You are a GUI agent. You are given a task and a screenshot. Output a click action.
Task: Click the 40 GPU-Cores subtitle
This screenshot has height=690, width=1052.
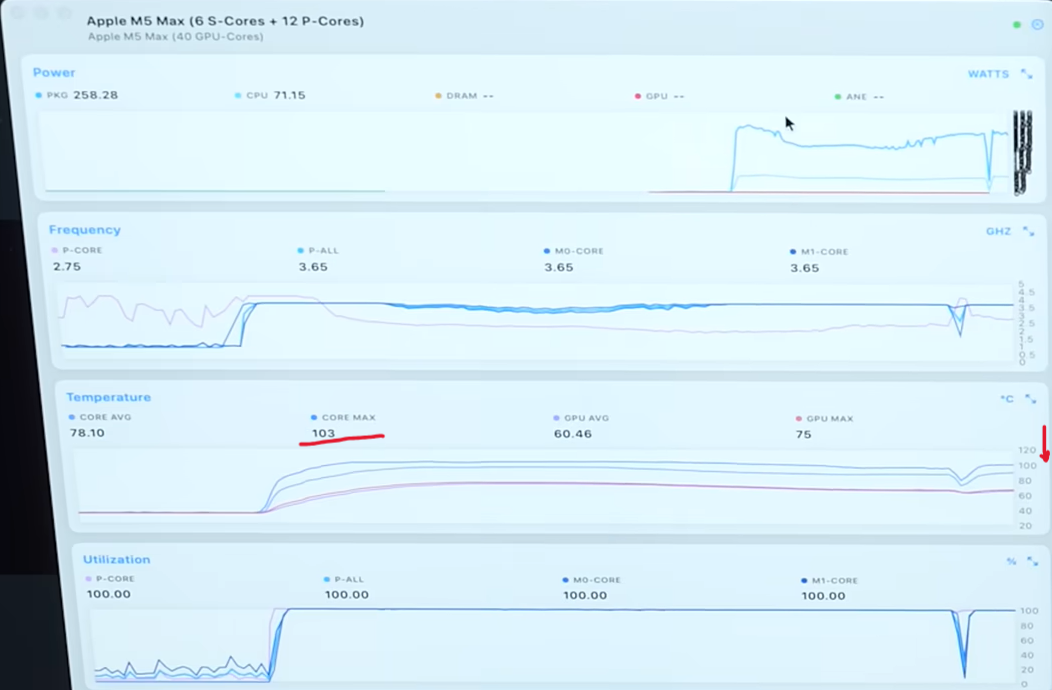coord(176,37)
